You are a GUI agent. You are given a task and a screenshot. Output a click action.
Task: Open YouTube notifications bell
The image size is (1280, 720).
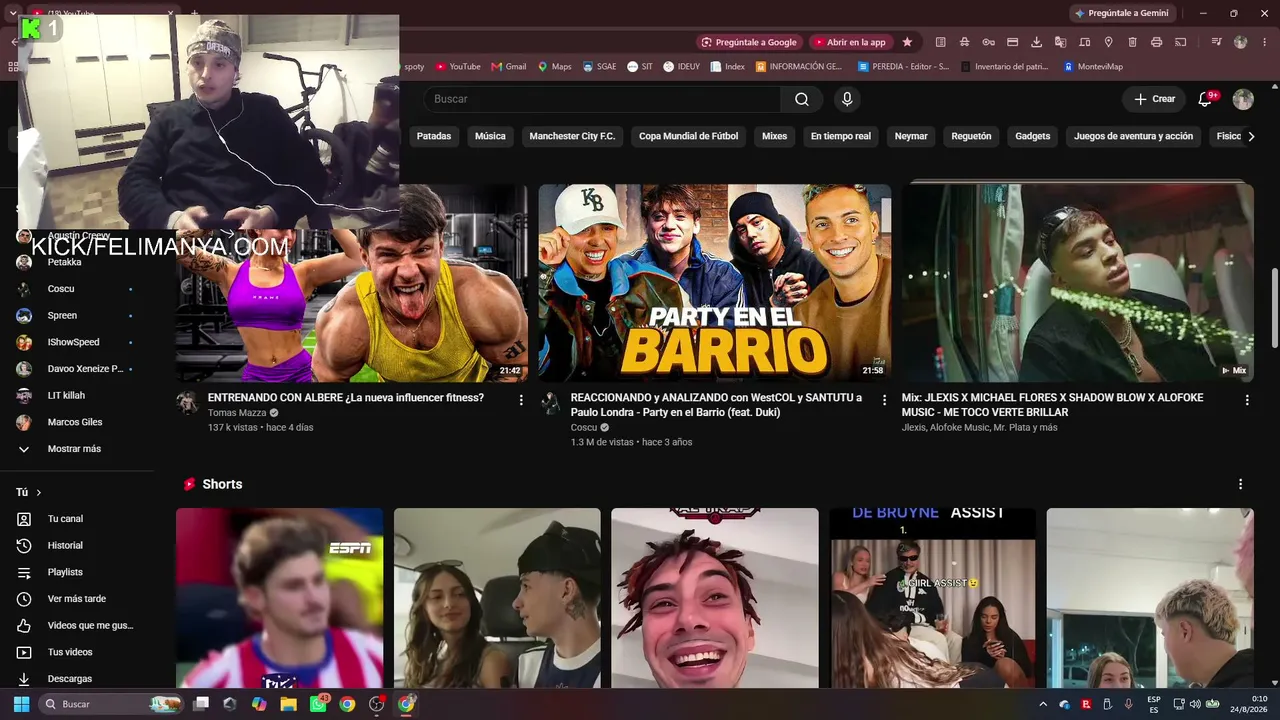1205,99
